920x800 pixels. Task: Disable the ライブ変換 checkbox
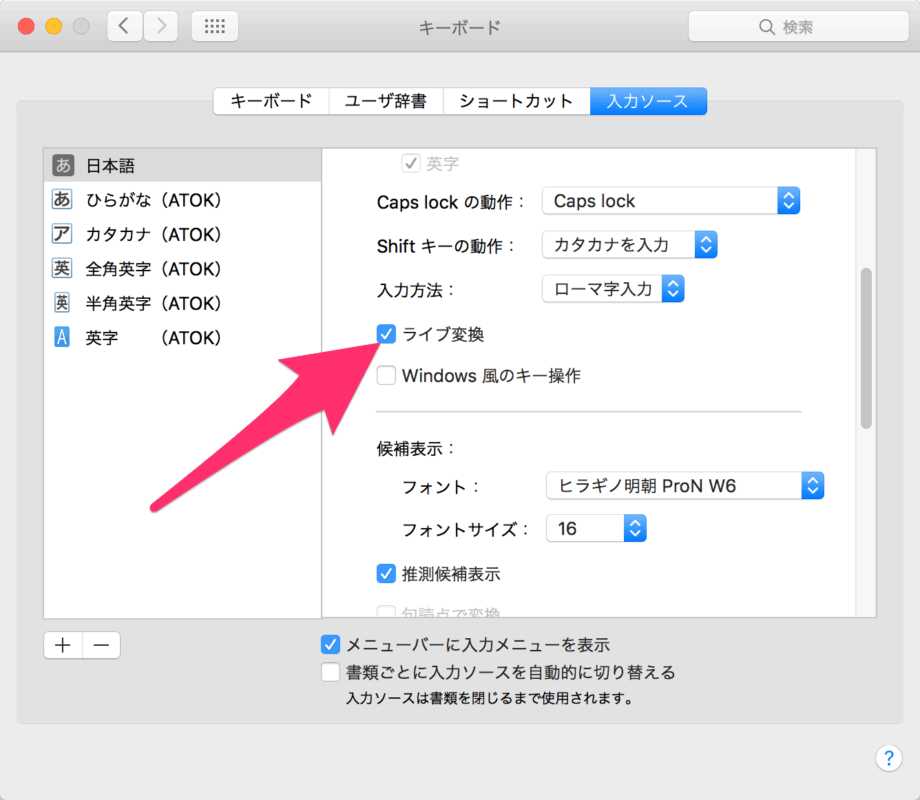click(x=386, y=334)
